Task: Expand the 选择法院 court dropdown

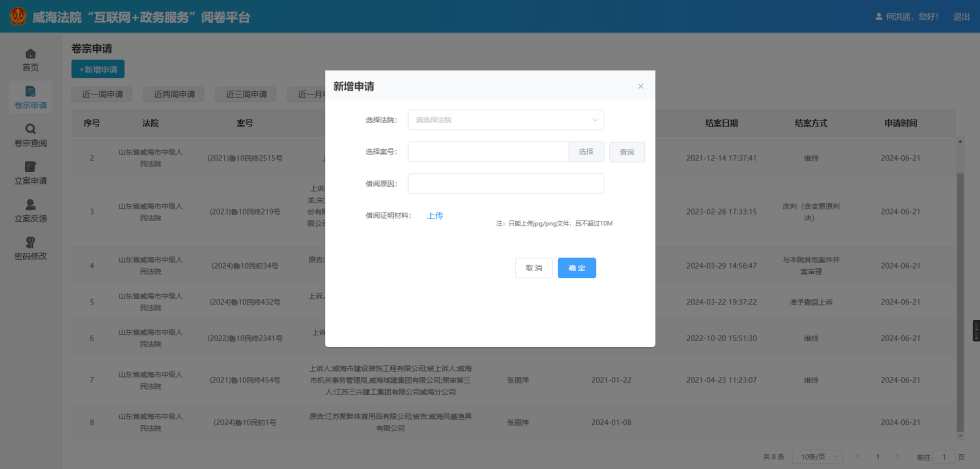Action: pyautogui.click(x=506, y=120)
